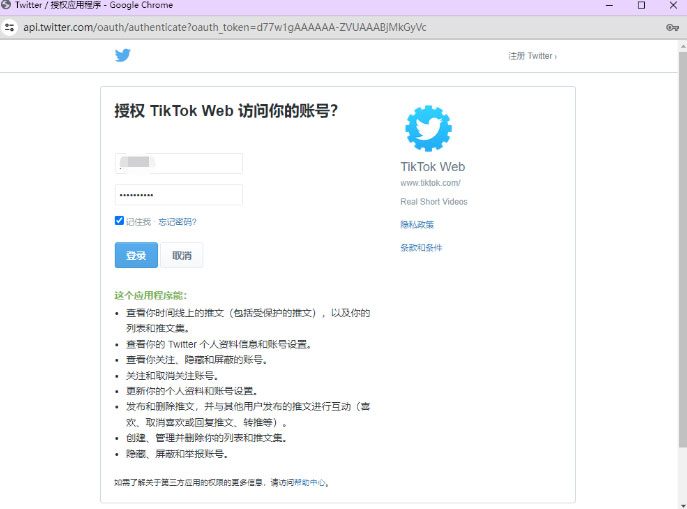Open the 忘记密码? forgot password link
Viewport: 687px width, 509px height.
177,222
